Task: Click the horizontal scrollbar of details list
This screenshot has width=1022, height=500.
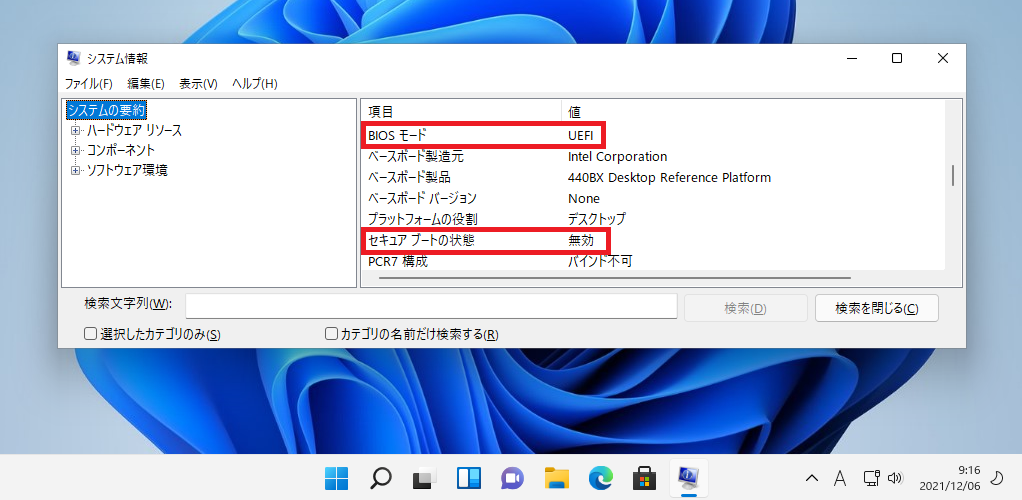Action: pos(614,278)
